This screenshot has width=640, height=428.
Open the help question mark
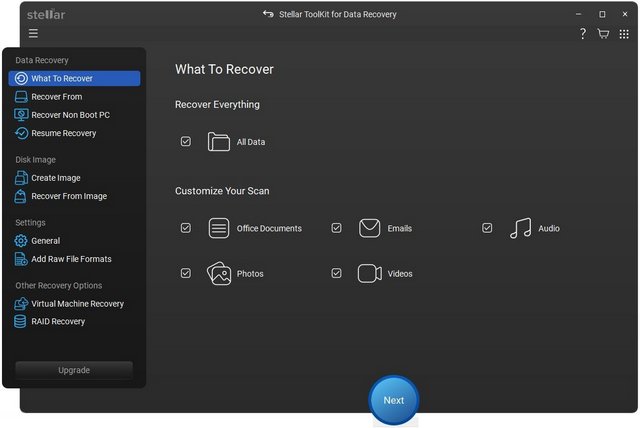583,34
